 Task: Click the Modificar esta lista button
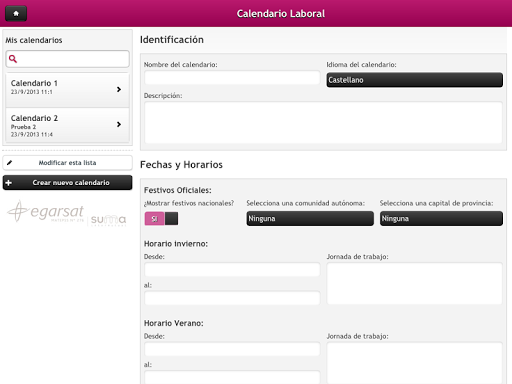[x=67, y=163]
